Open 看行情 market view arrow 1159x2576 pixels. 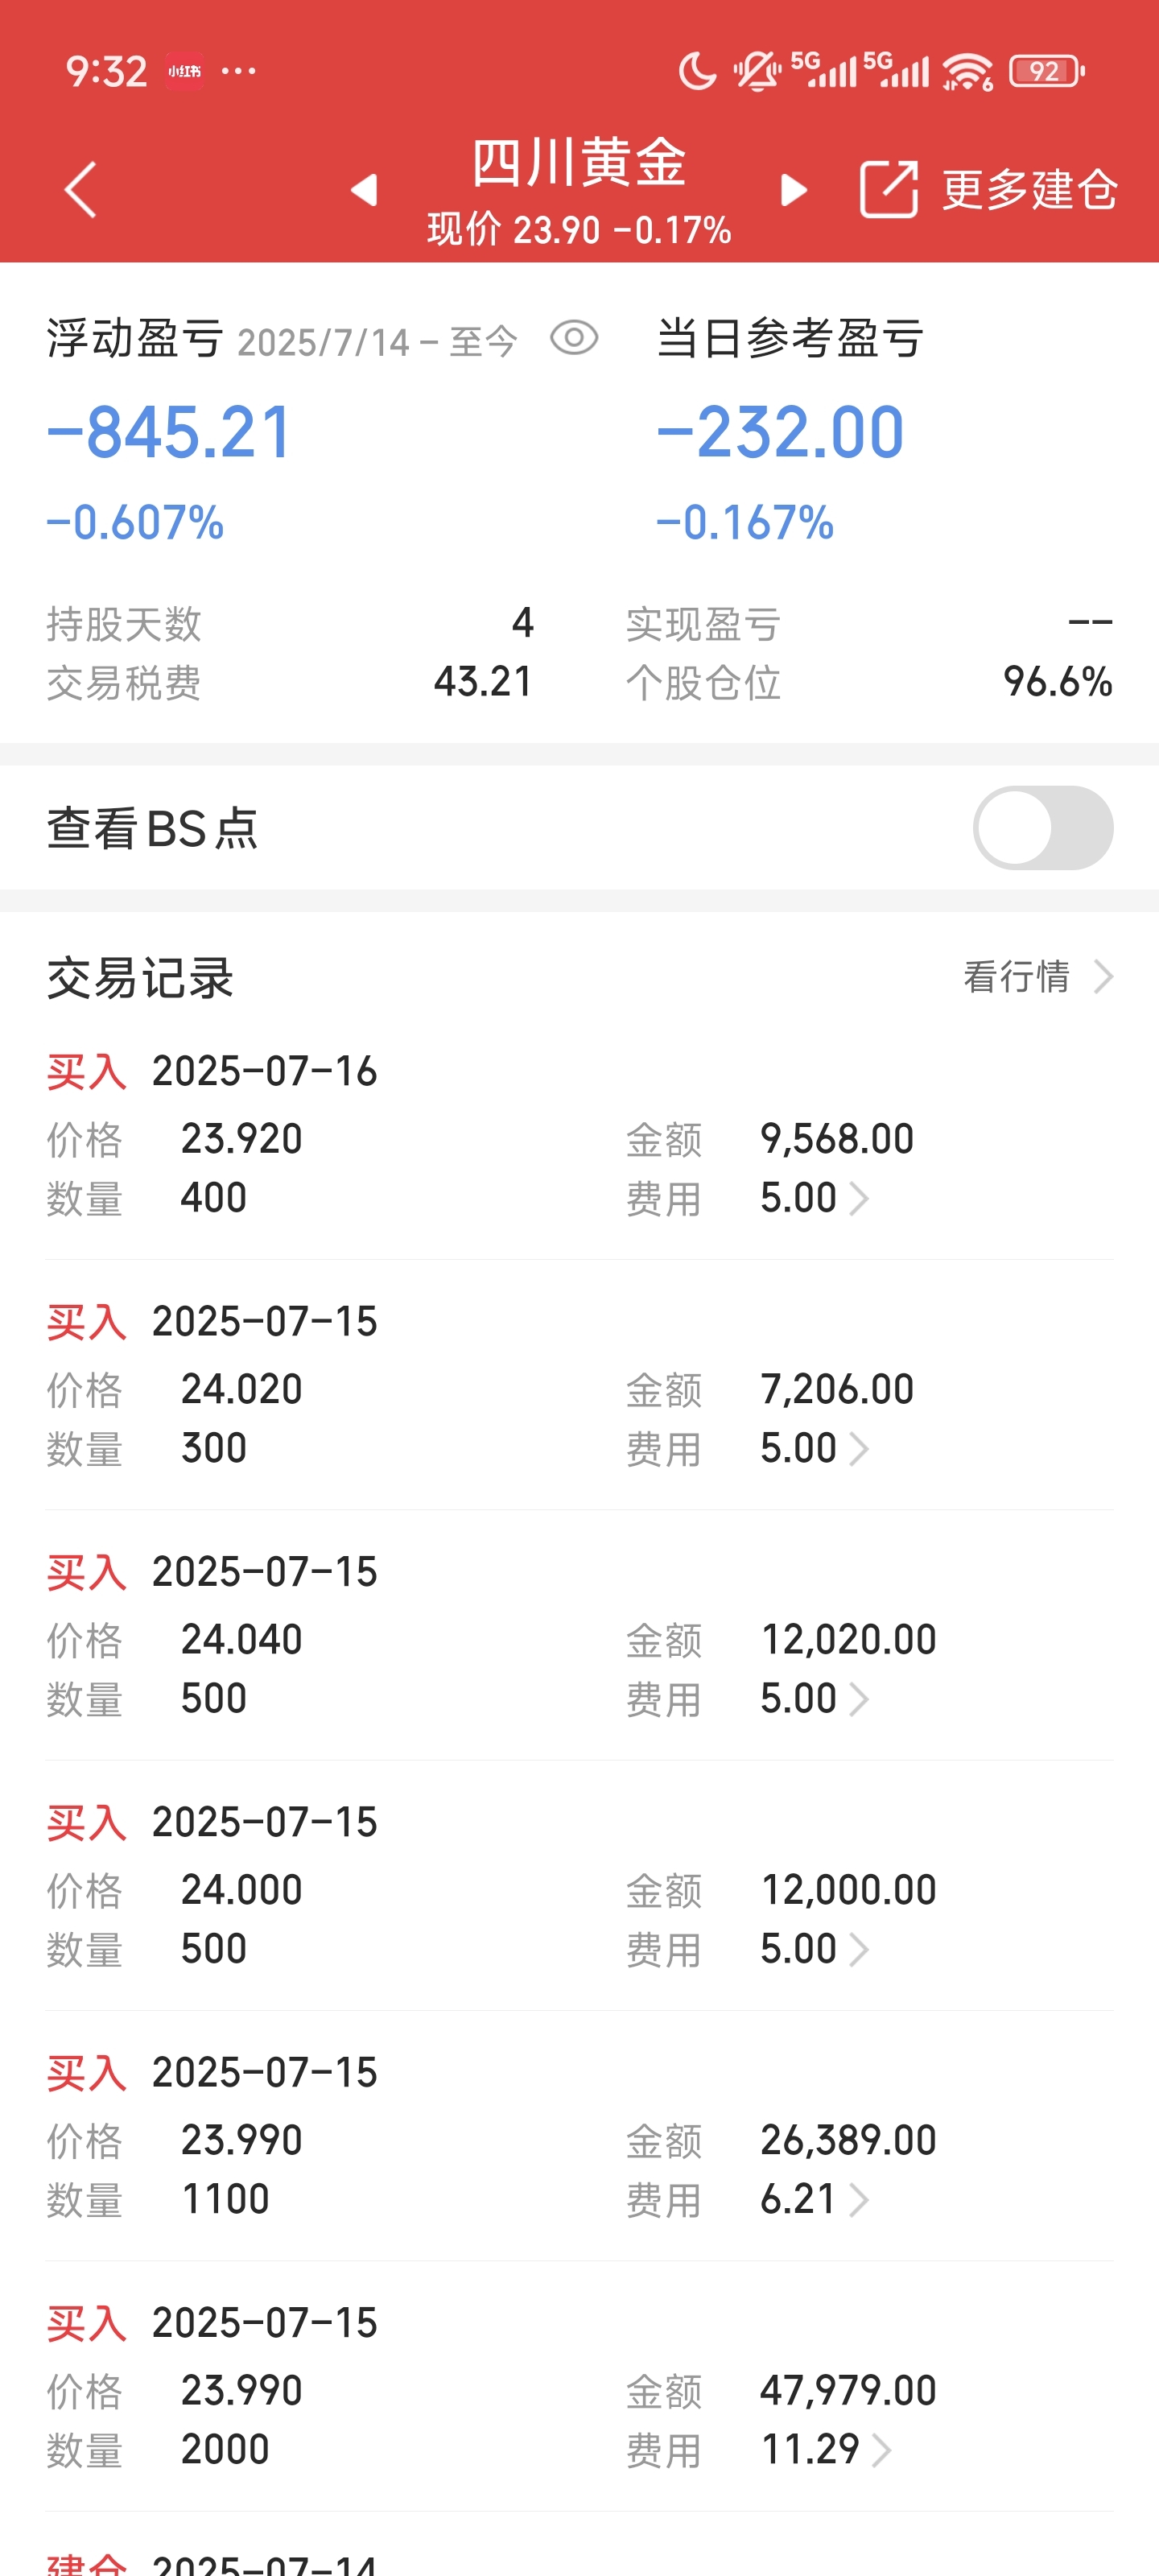coord(1103,976)
